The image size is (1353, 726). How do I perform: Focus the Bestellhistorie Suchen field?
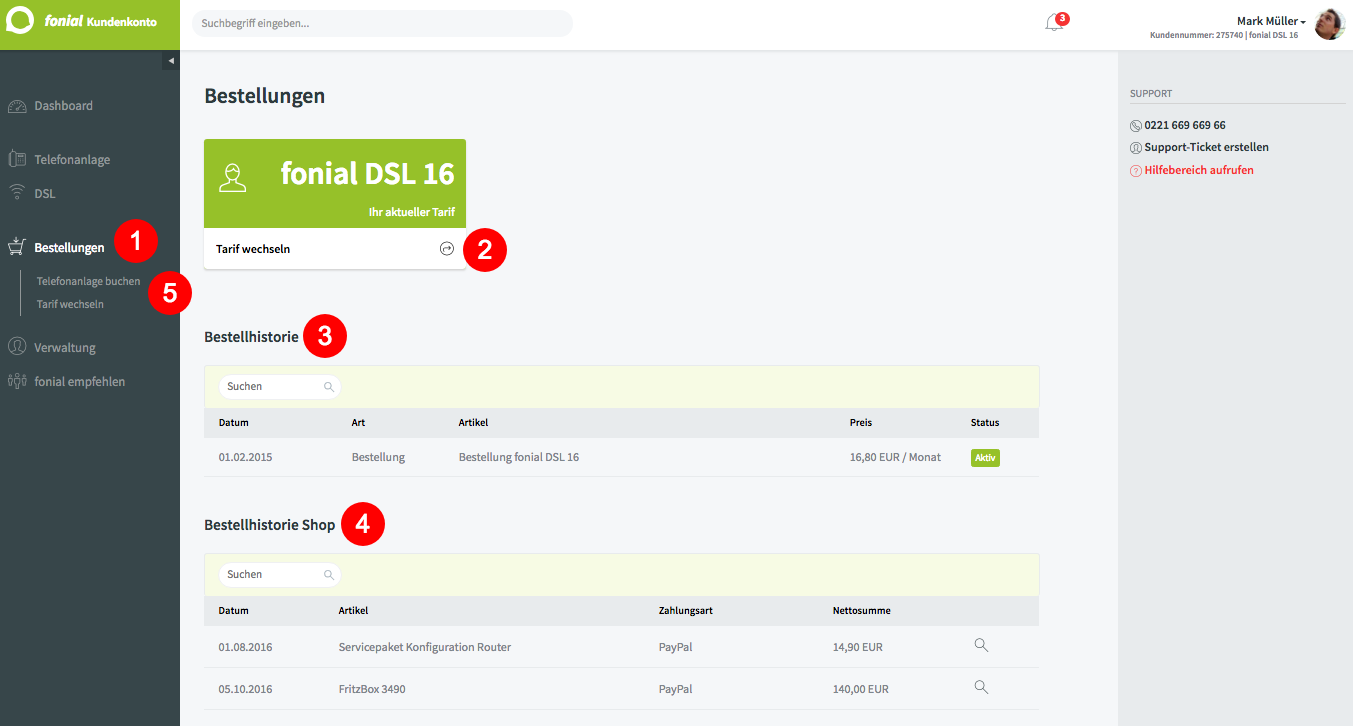[x=280, y=386]
